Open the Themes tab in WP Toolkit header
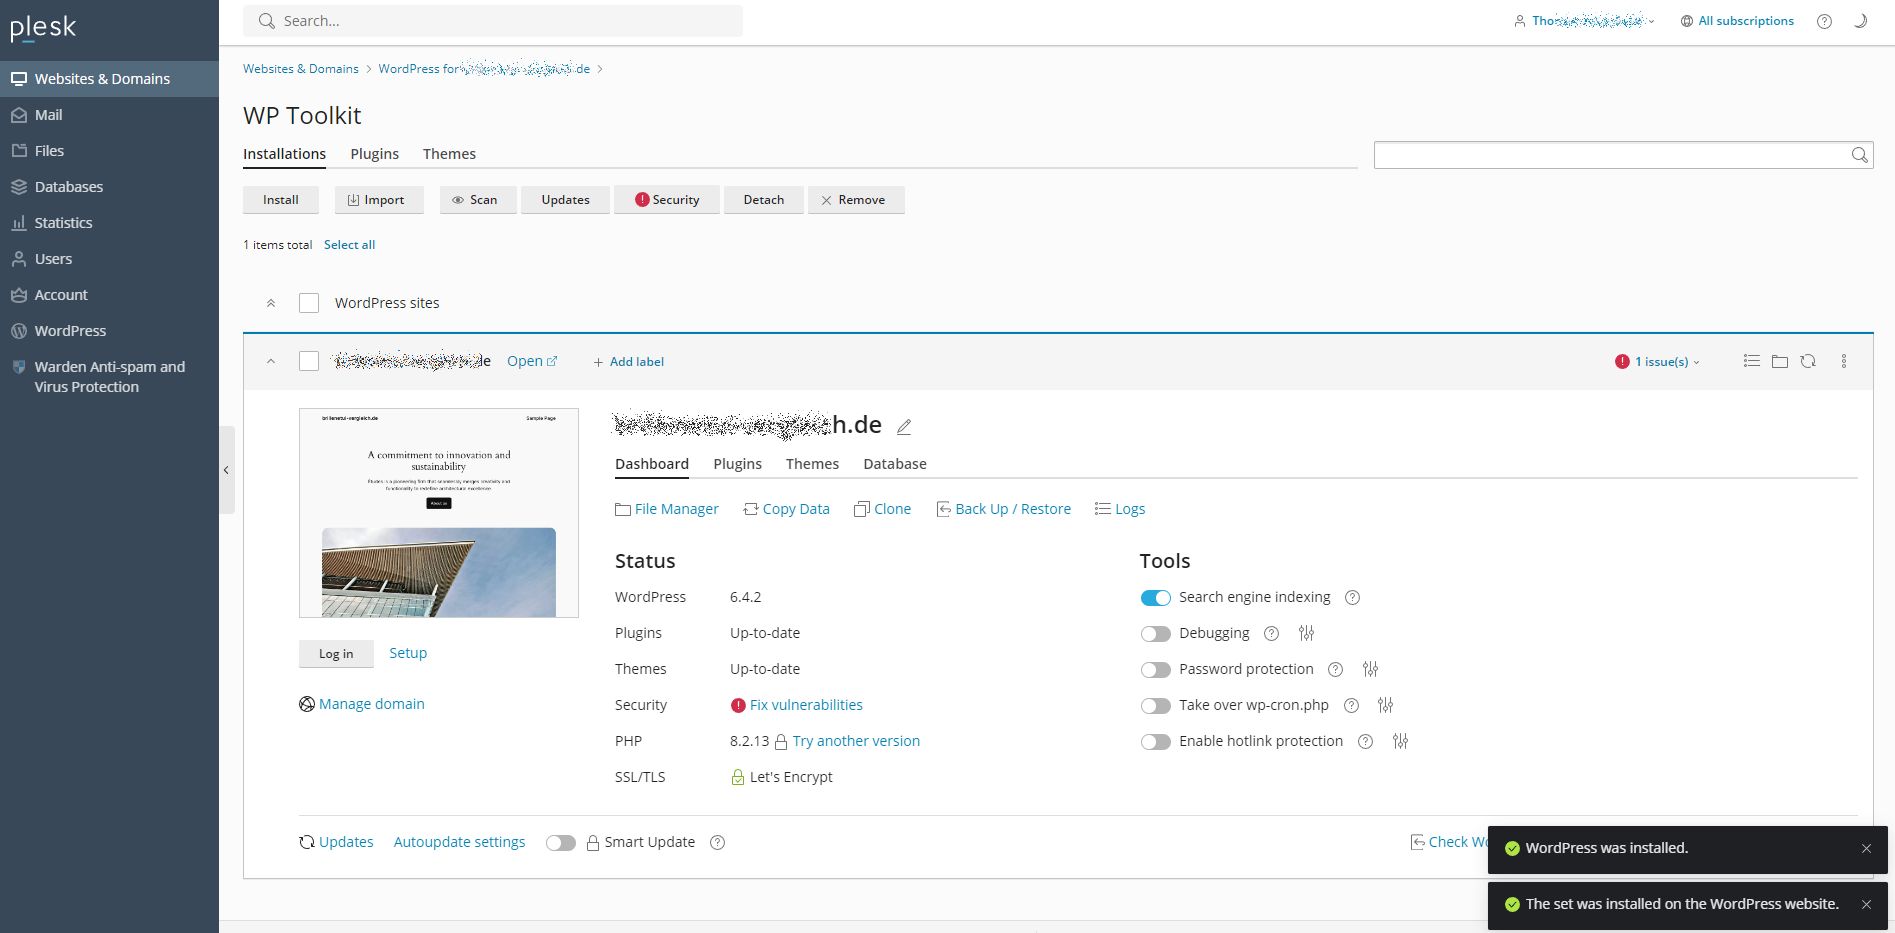This screenshot has height=933, width=1895. (449, 154)
